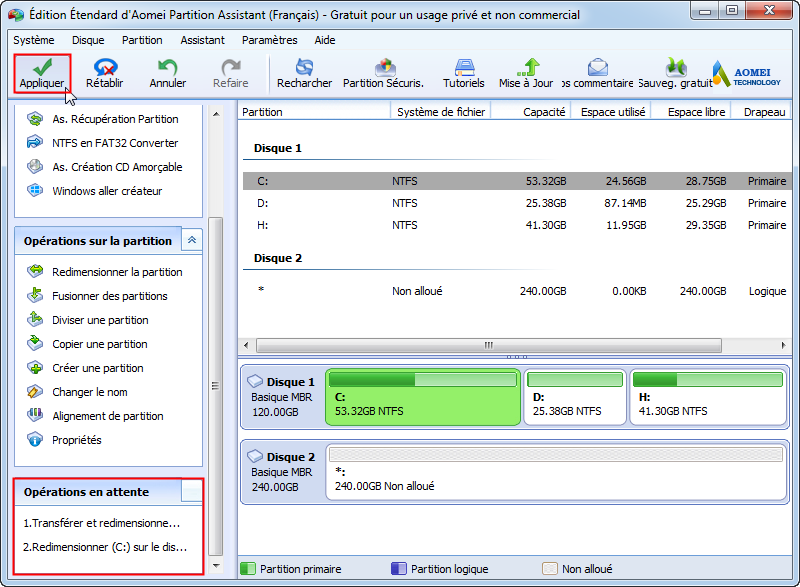Open the Disque menu
This screenshot has width=800, height=587.
click(88, 40)
